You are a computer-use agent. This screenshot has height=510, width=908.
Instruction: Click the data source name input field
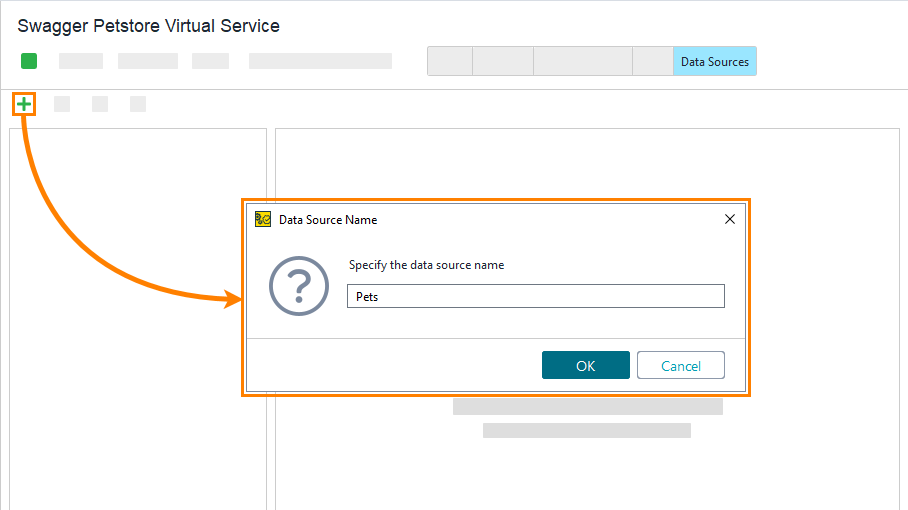coord(536,296)
